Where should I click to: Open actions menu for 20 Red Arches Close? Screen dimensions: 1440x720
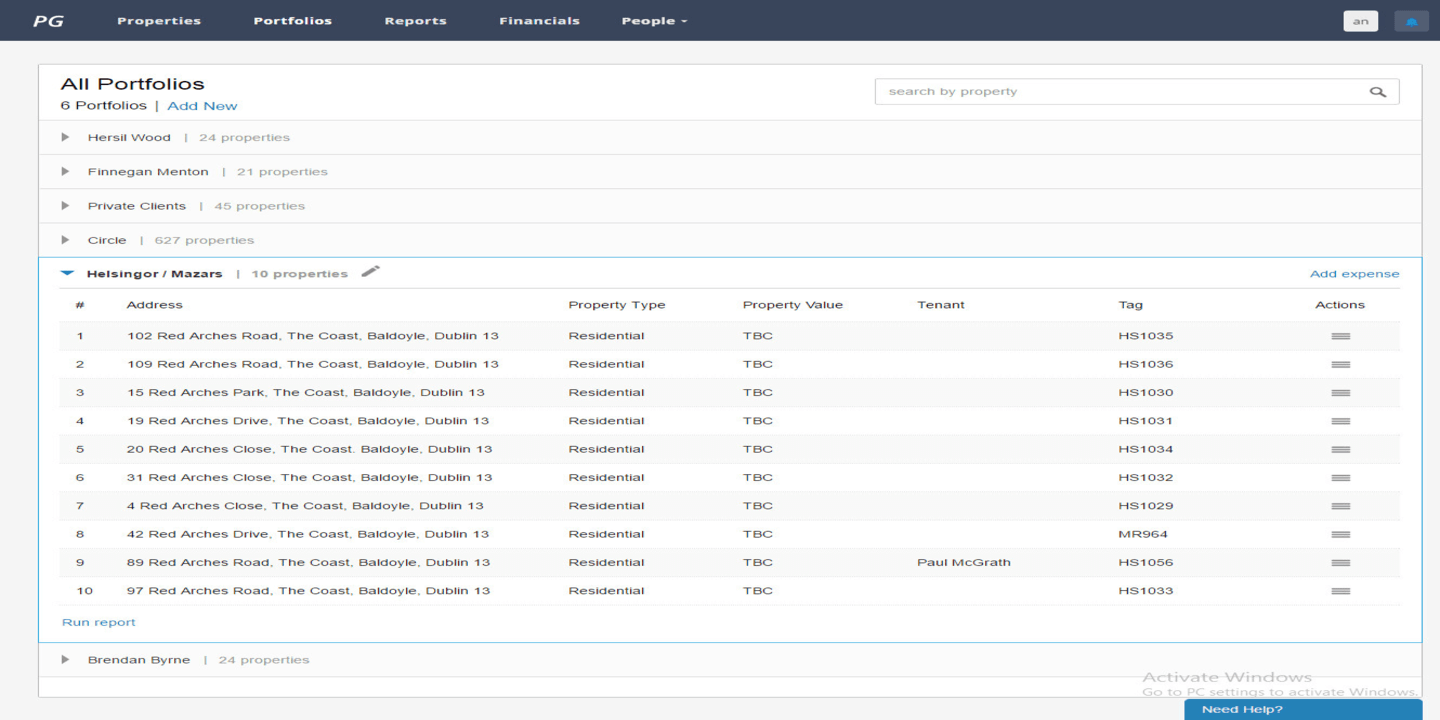point(1340,449)
